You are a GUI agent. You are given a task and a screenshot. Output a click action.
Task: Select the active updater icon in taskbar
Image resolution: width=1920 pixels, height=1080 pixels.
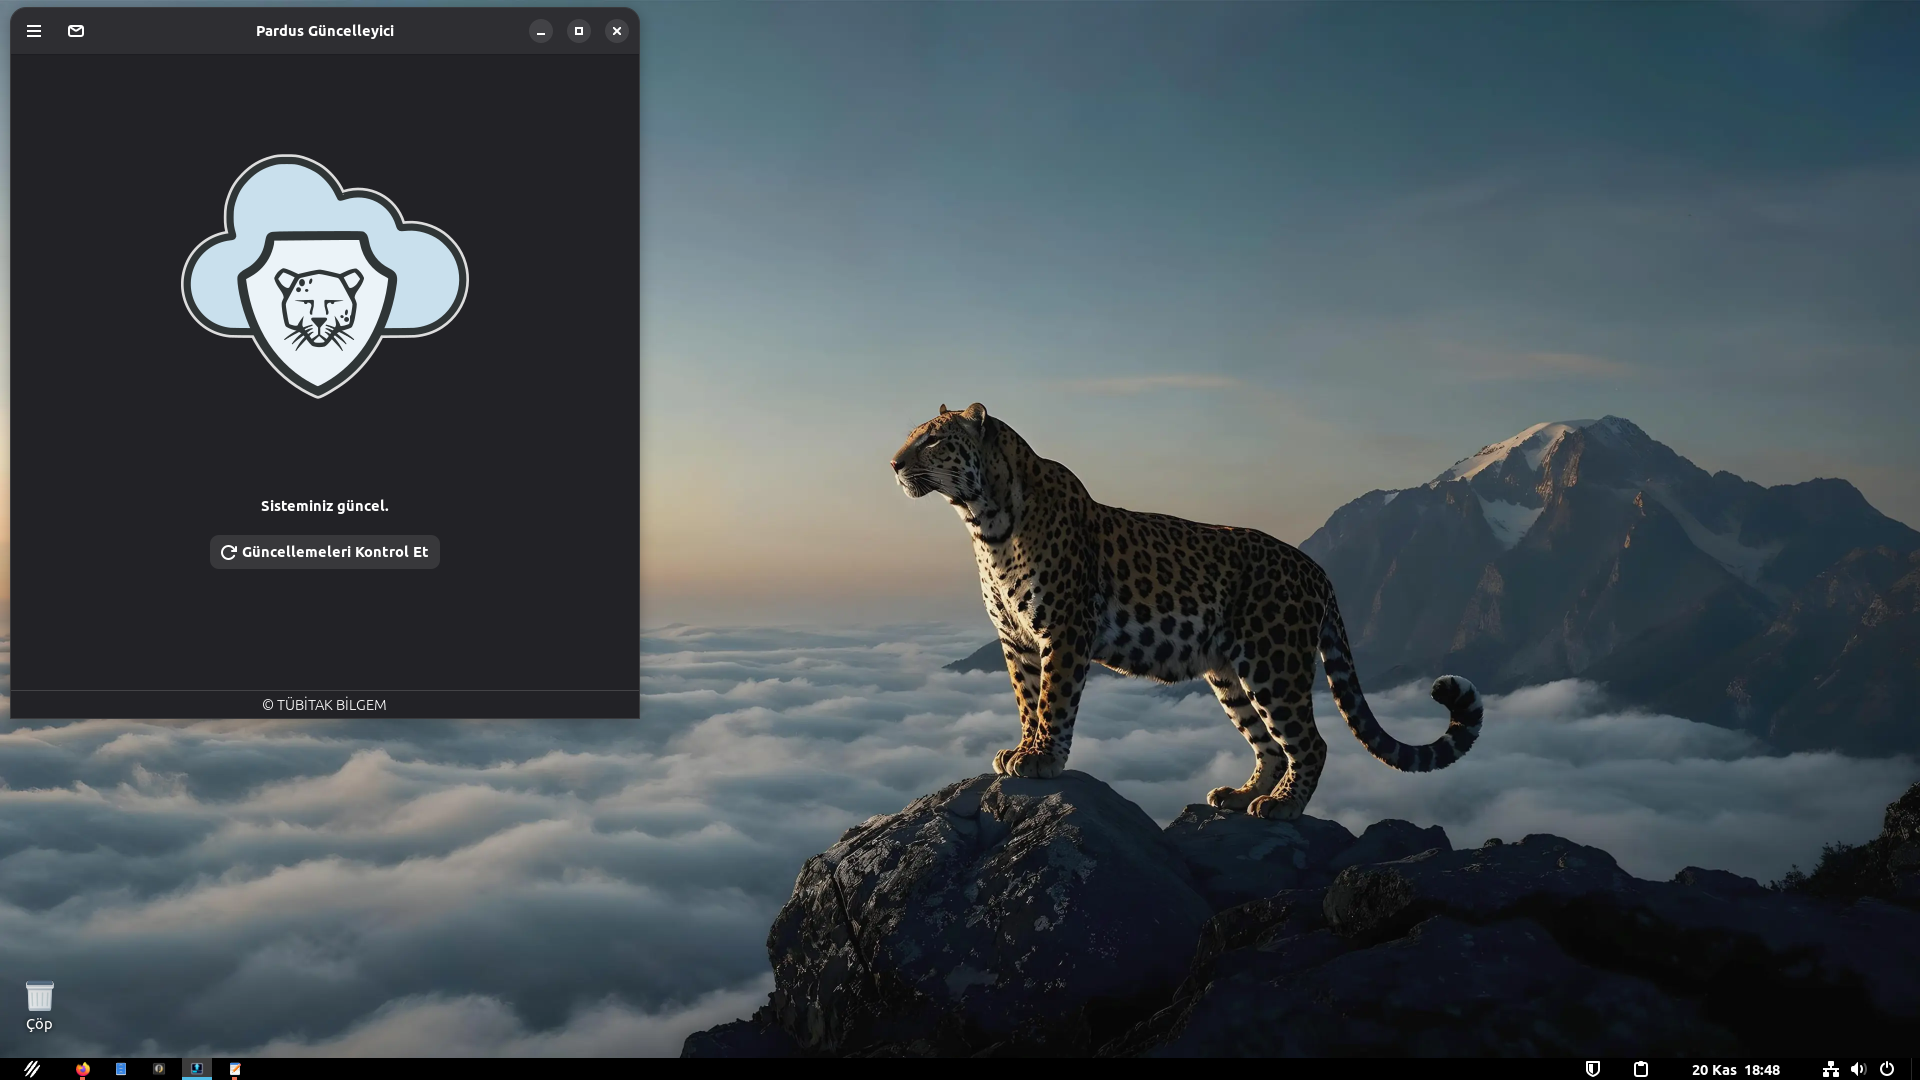(x=197, y=1069)
